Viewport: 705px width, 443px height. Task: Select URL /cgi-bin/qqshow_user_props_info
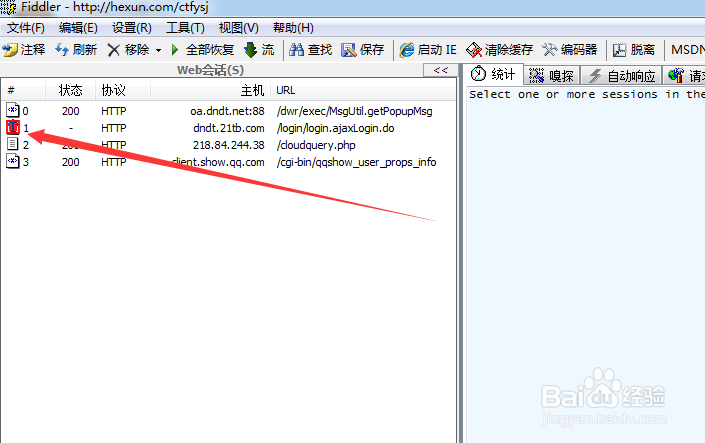[357, 162]
